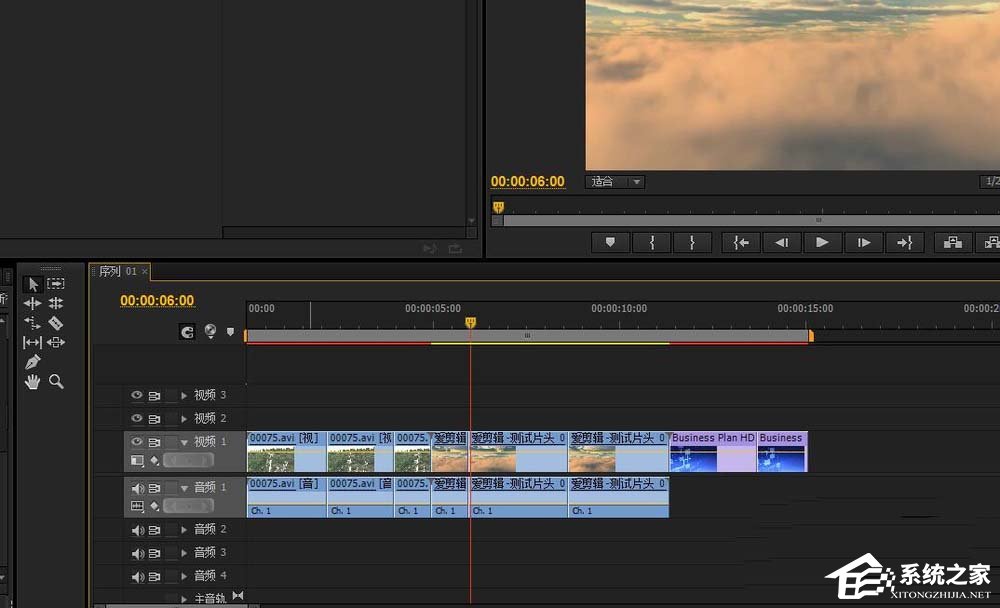Pick the Track Select tool

(56, 284)
